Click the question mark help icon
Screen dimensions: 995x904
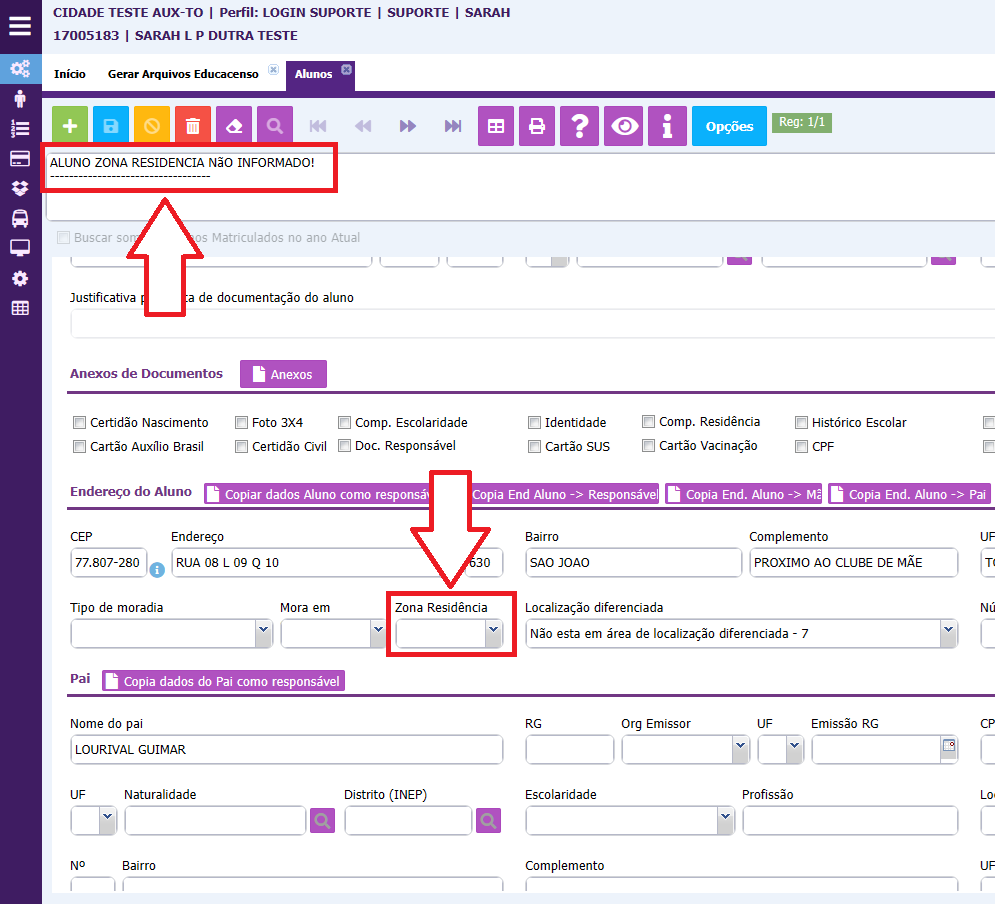click(579, 126)
